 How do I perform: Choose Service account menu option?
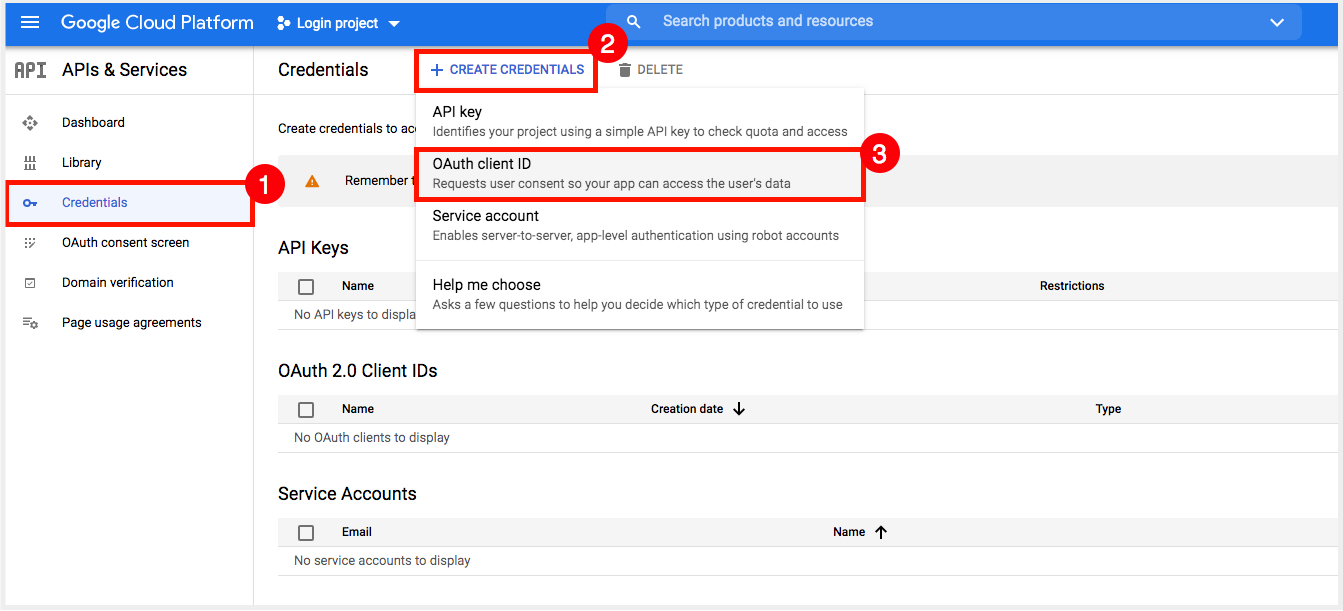click(640, 225)
